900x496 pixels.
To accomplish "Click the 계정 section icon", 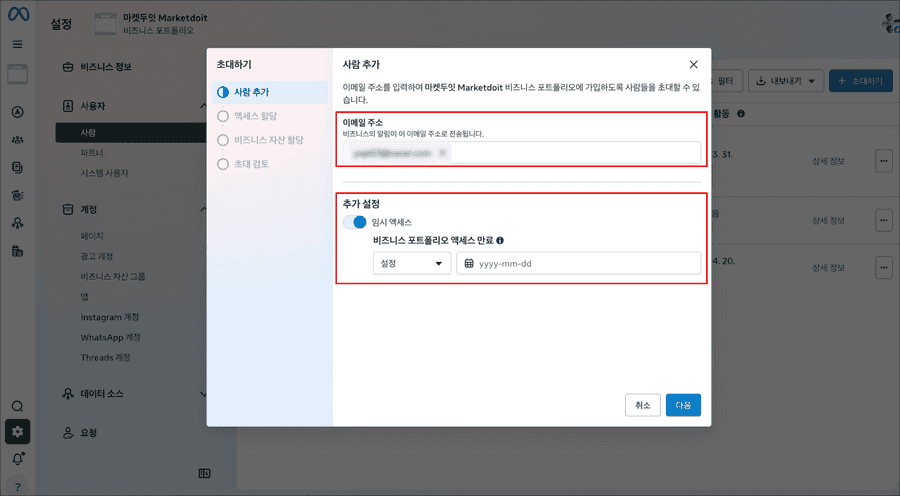I will (x=68, y=210).
